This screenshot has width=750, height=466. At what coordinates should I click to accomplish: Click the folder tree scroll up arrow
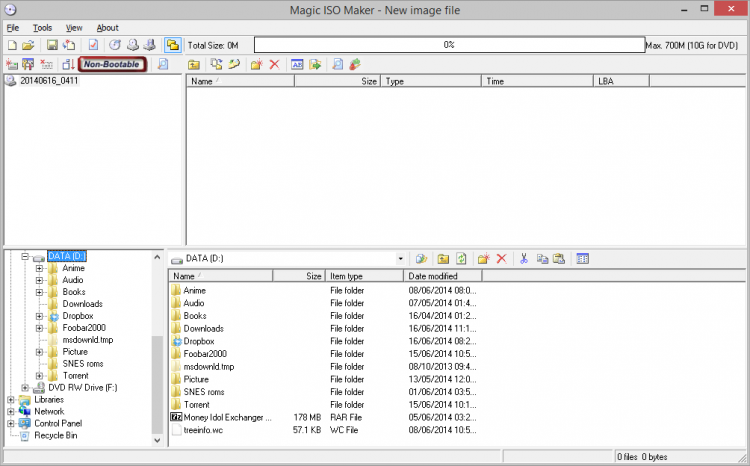[157, 257]
